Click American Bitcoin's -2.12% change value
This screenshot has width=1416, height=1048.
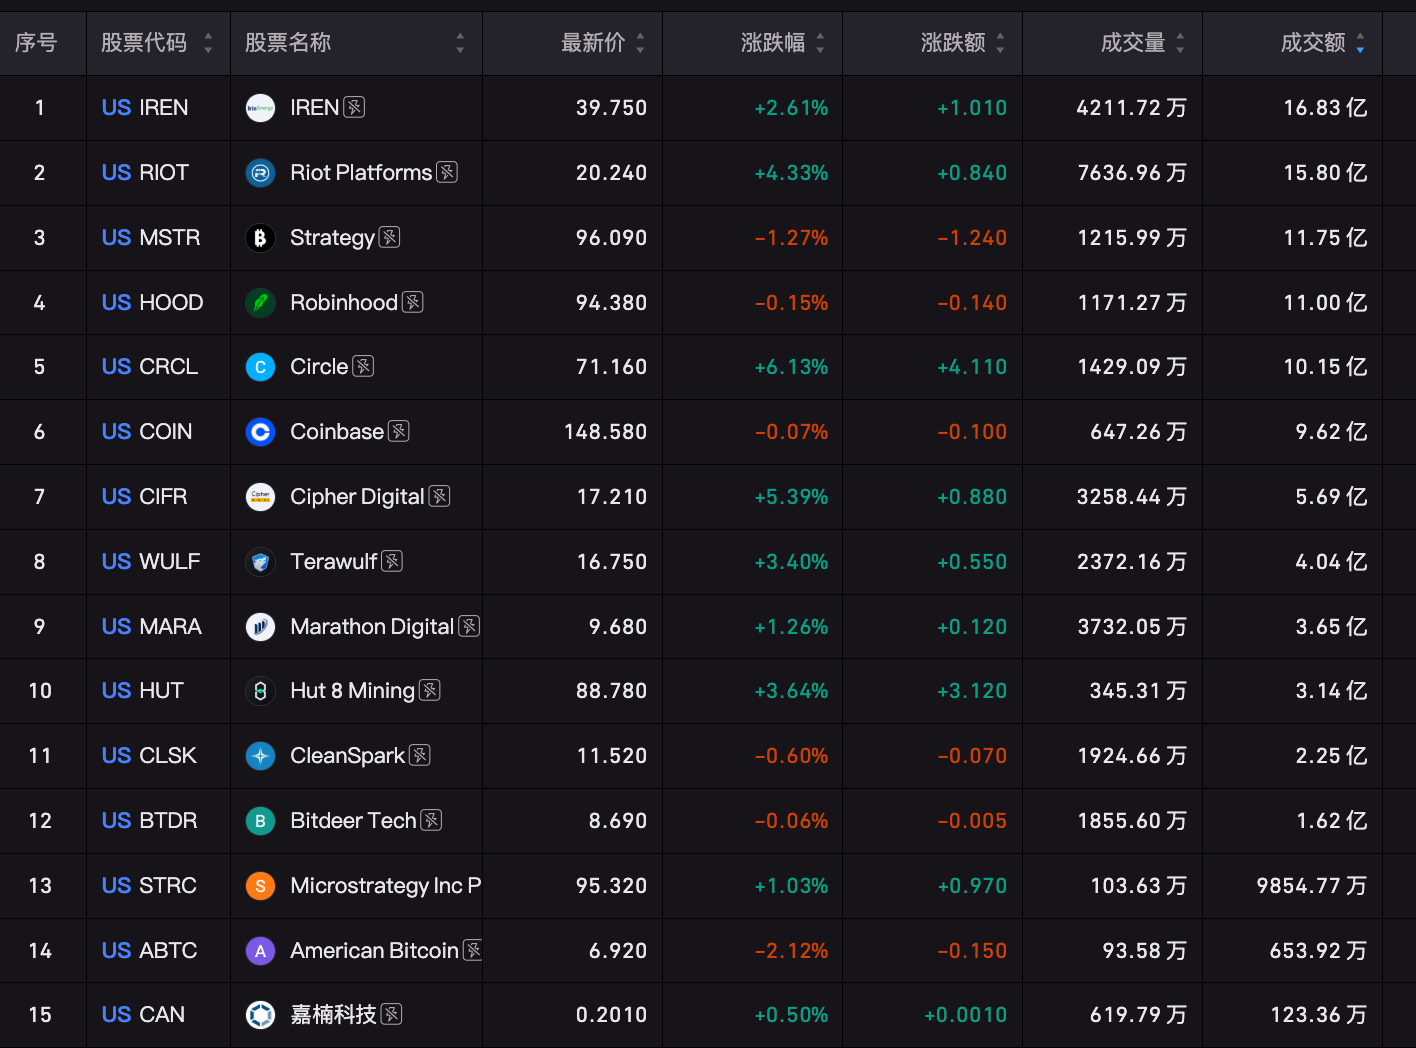791,951
